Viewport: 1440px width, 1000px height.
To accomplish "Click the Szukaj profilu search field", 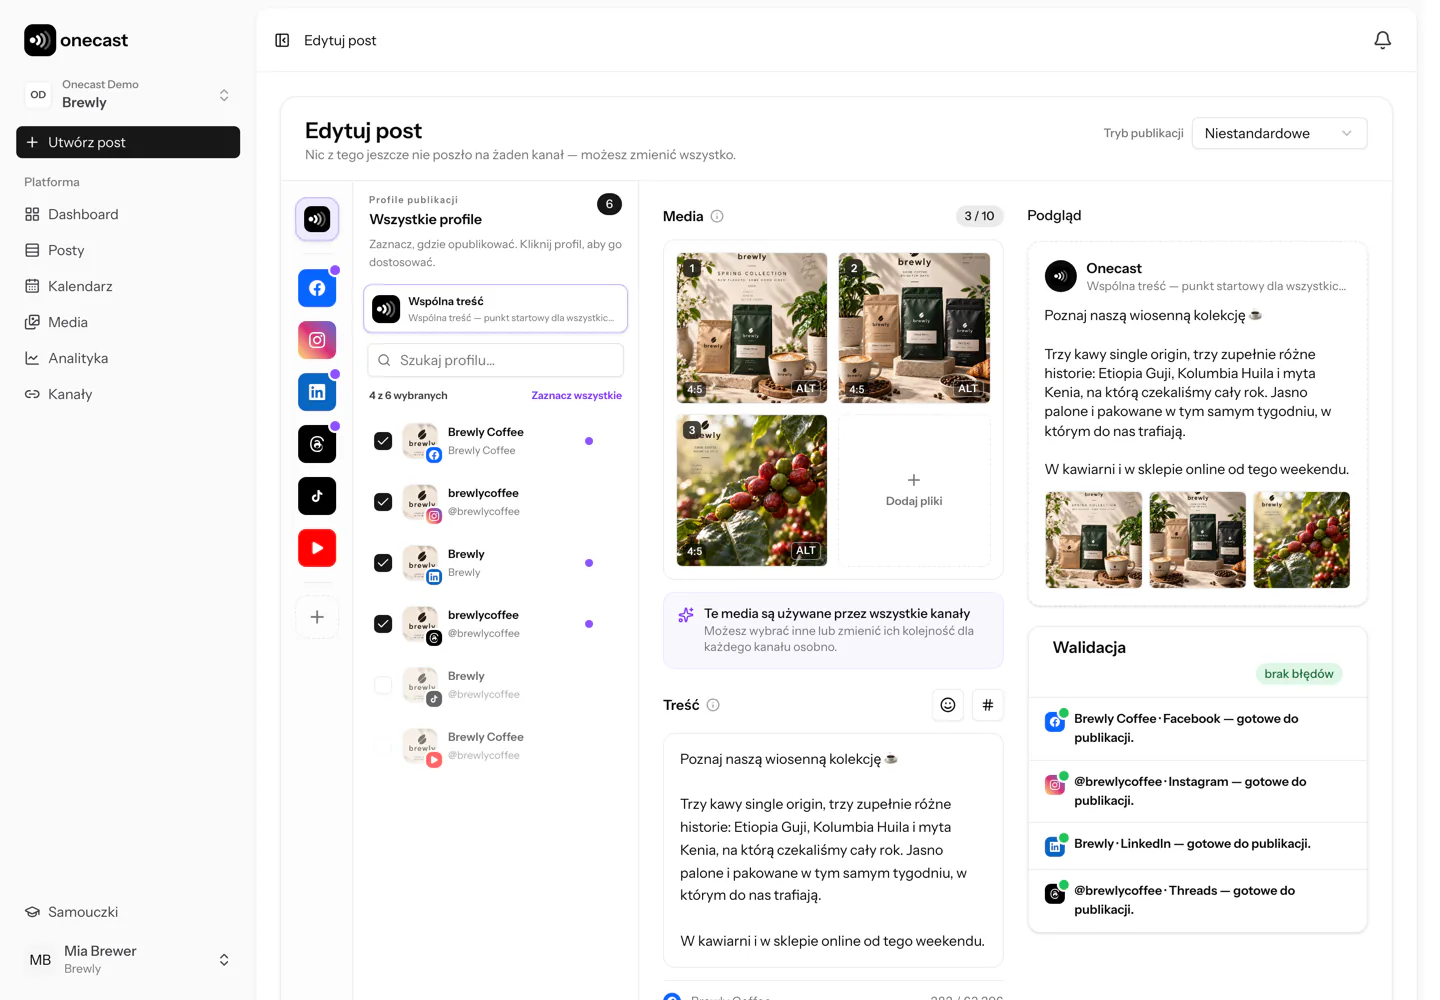I will click(x=496, y=360).
